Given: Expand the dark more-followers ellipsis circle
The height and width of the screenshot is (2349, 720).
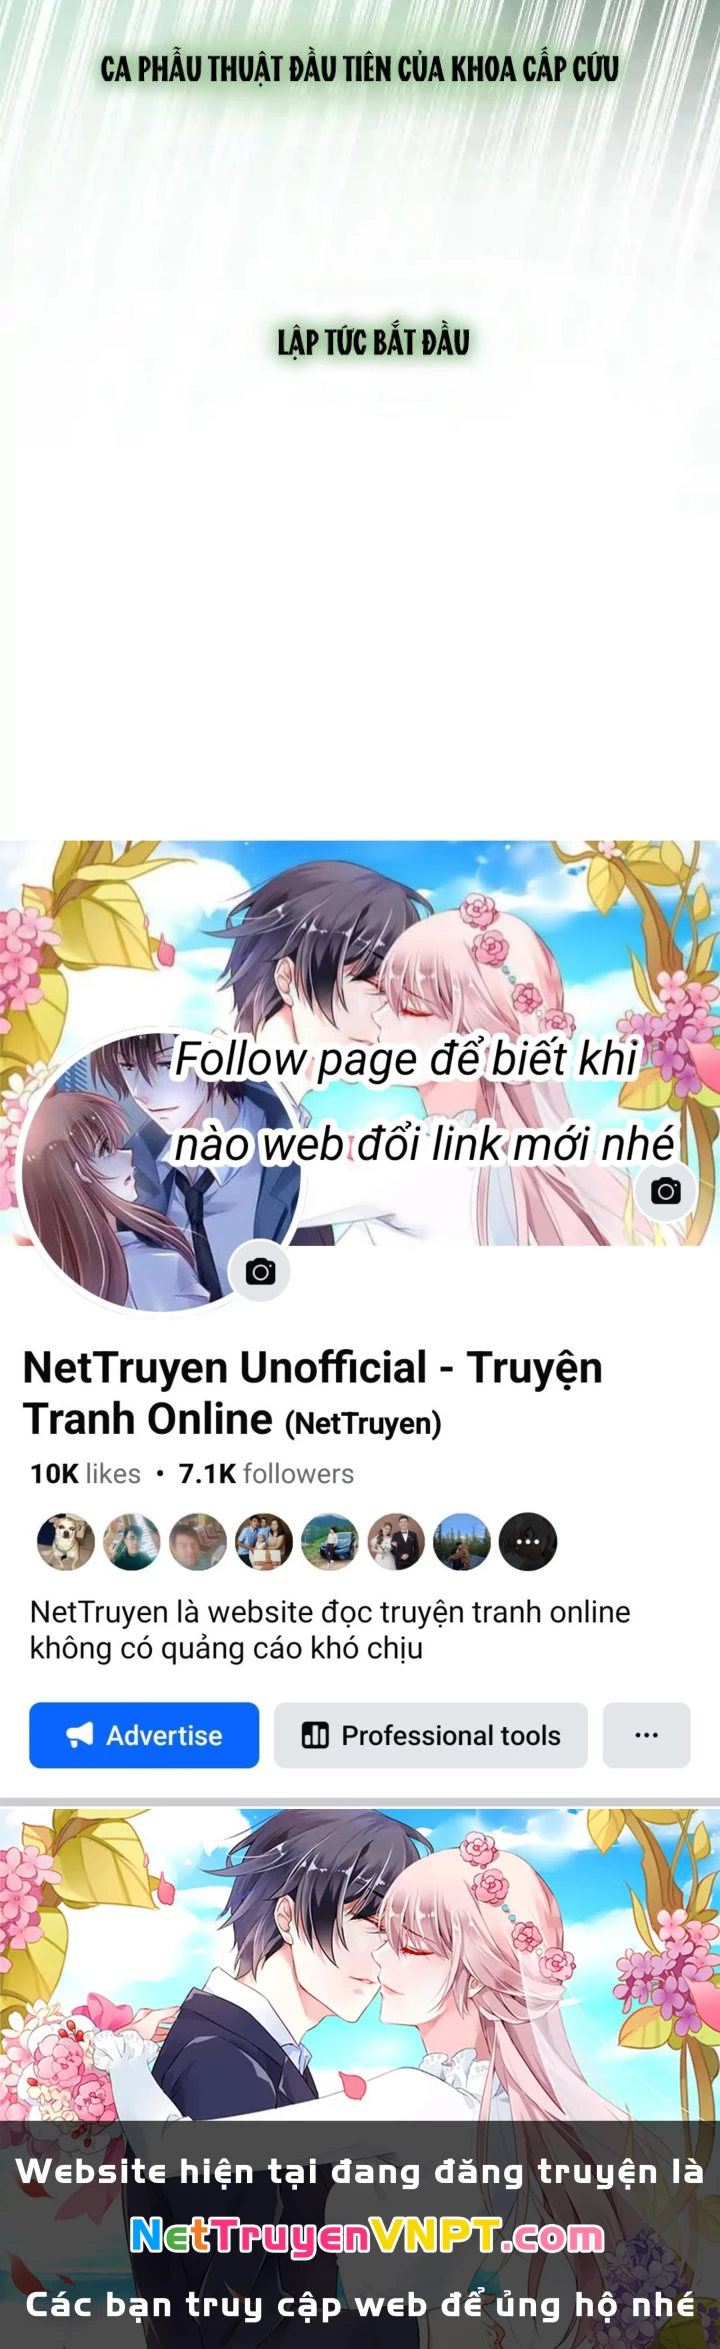Looking at the screenshot, I should (528, 1541).
